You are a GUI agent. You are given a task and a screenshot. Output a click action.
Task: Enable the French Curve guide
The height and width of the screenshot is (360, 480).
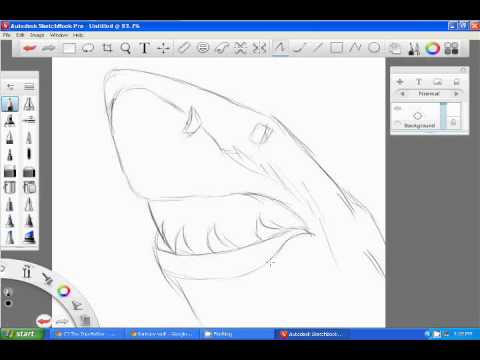222,49
